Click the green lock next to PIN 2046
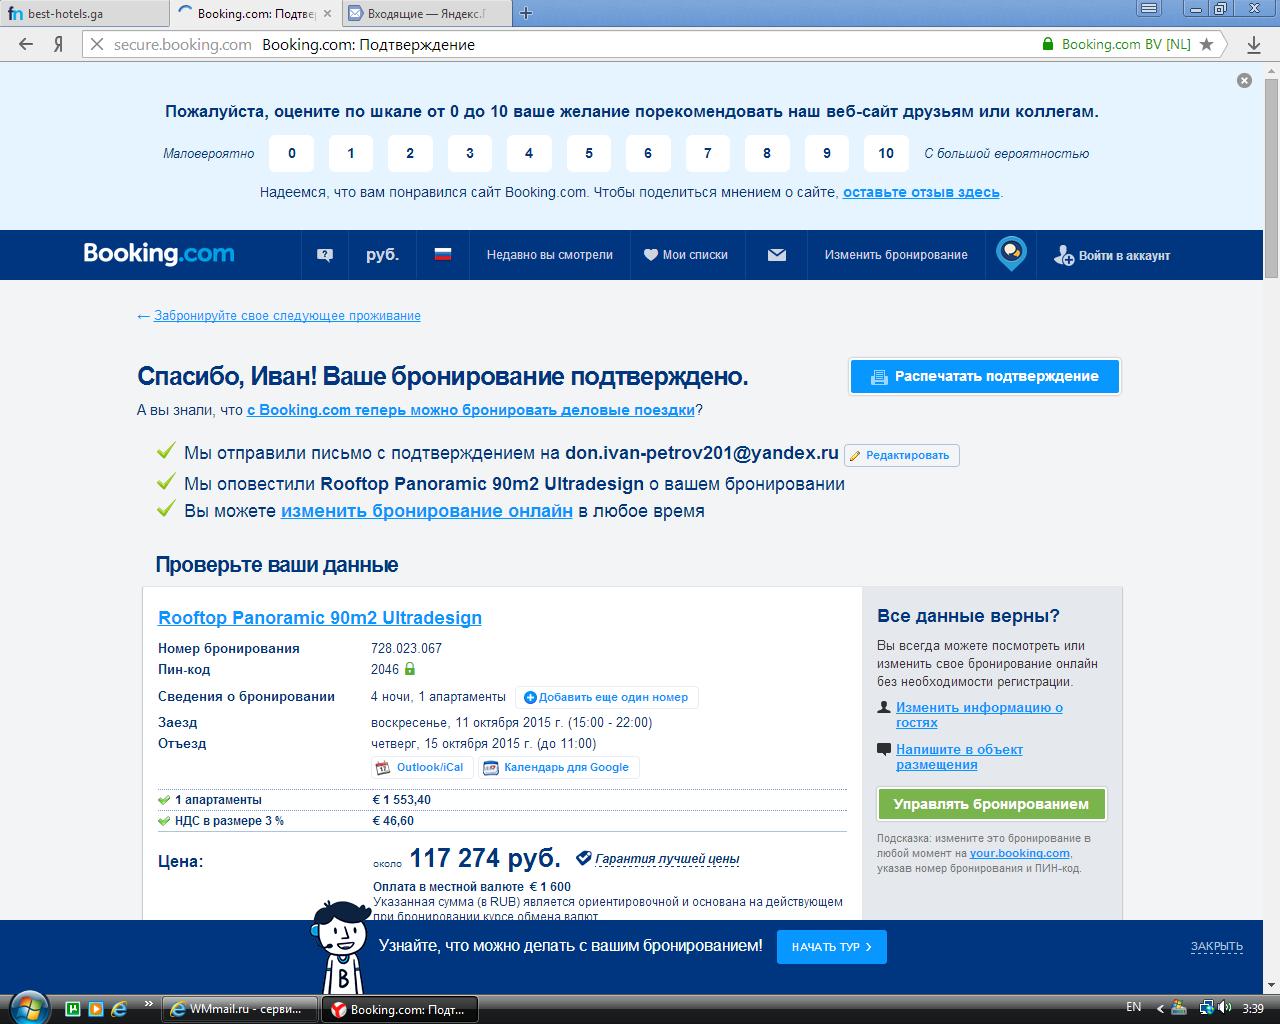This screenshot has height=1024, width=1280. click(410, 669)
